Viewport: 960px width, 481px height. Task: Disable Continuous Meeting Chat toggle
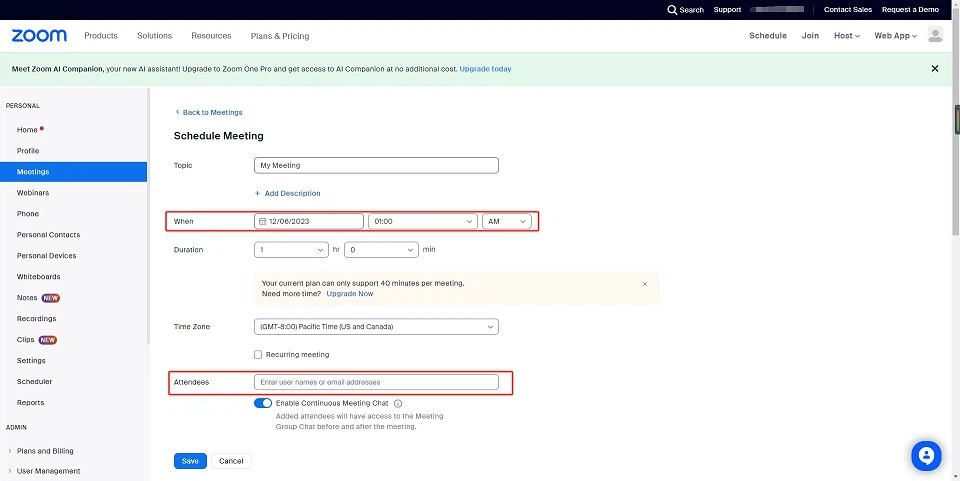(x=263, y=403)
